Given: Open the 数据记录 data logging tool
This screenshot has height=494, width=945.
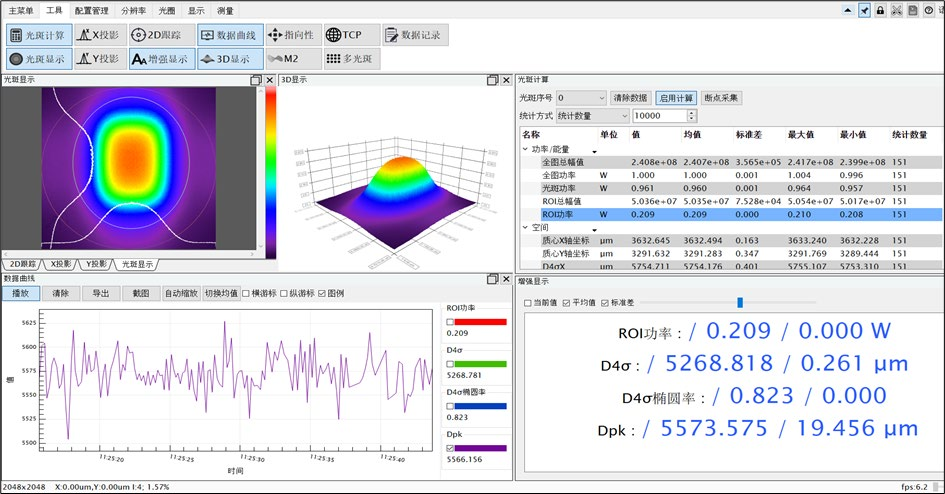Looking at the screenshot, I should pos(416,35).
